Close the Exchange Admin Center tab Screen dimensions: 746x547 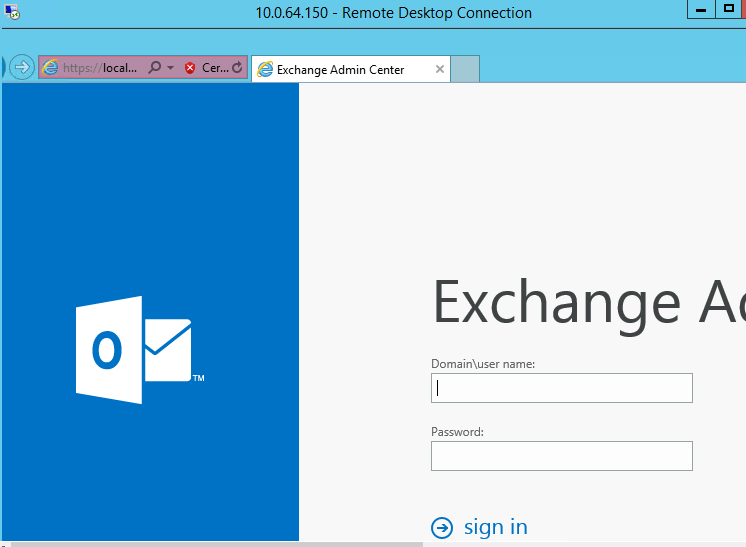pyautogui.click(x=440, y=70)
